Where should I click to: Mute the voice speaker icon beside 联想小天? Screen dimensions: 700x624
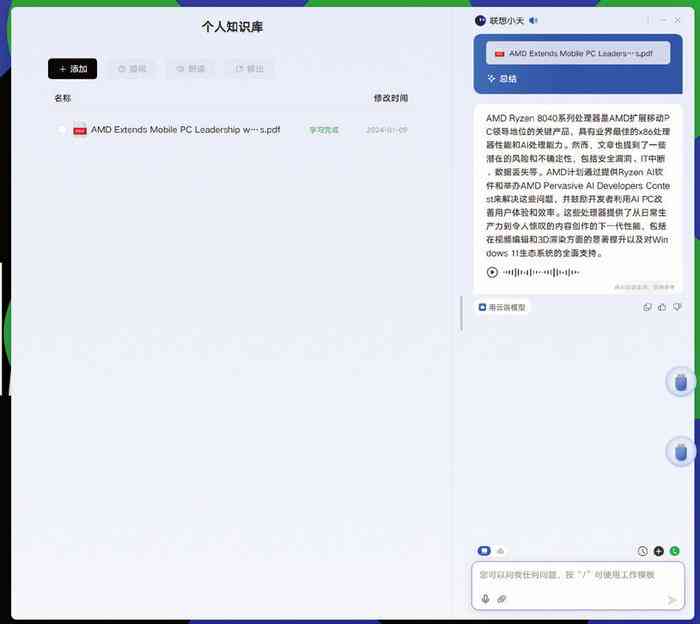pos(533,21)
